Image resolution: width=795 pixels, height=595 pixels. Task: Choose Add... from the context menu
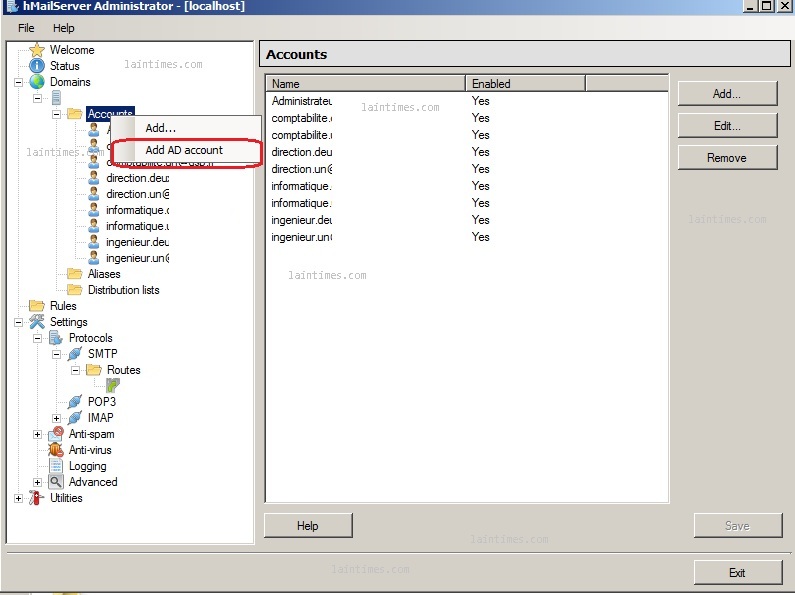click(186, 128)
